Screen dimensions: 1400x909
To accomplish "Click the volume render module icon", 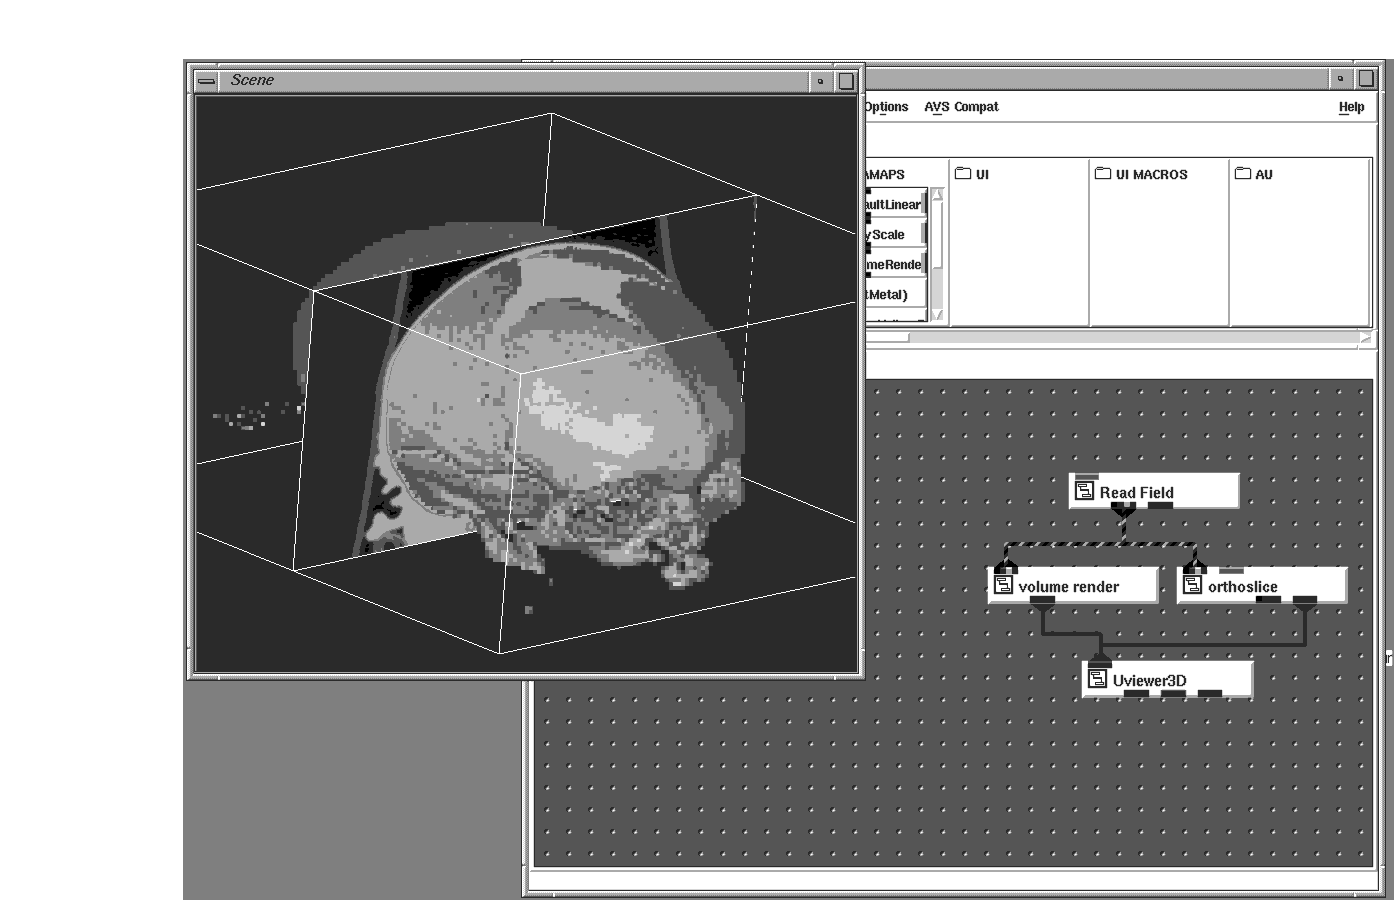I will coord(1003,585).
